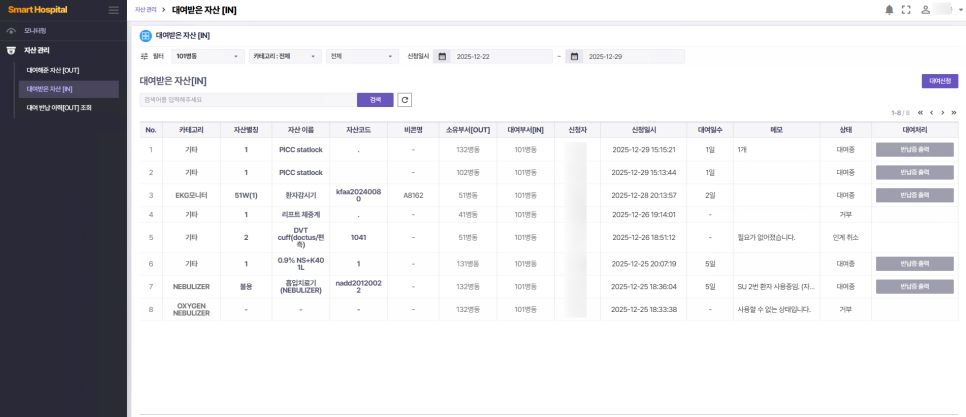Go to previous page arrow
966x417 pixels.
[x=932, y=113]
